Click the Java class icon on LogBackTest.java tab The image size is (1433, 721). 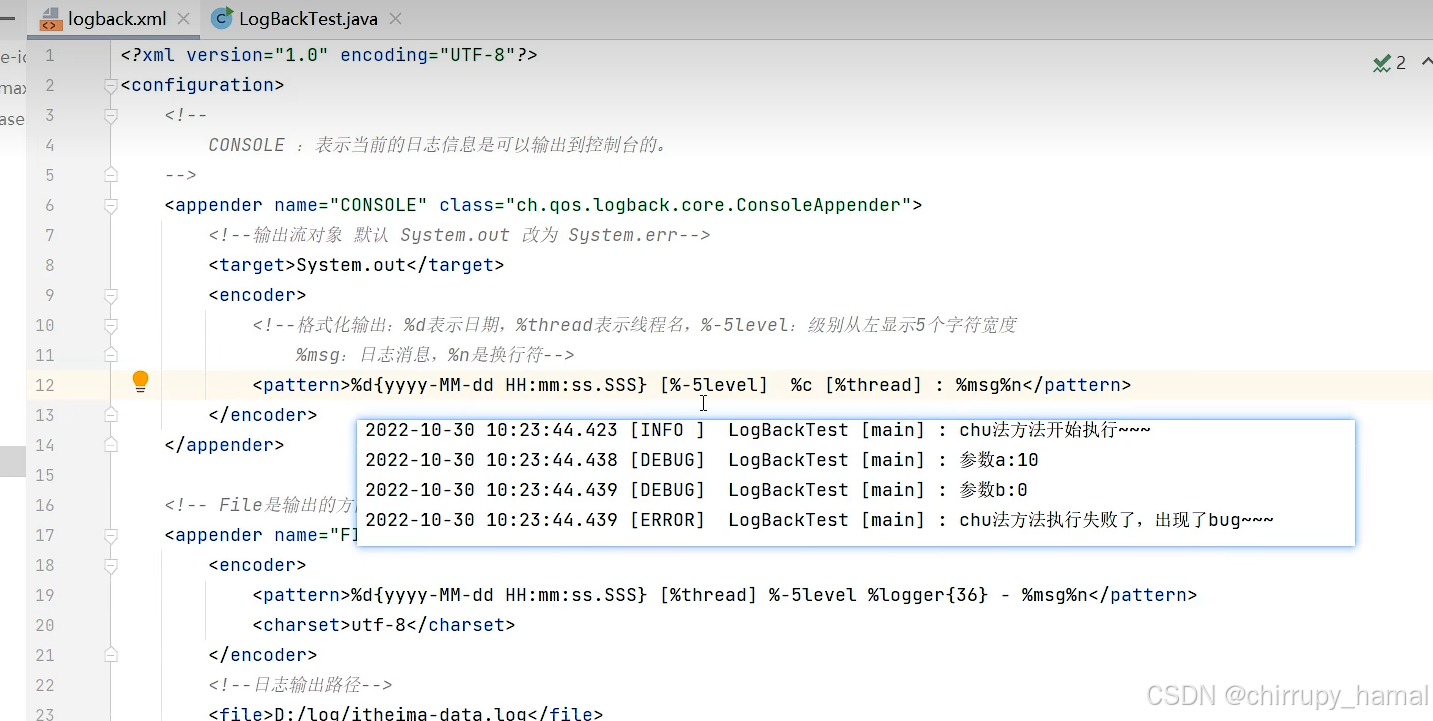pyautogui.click(x=222, y=19)
